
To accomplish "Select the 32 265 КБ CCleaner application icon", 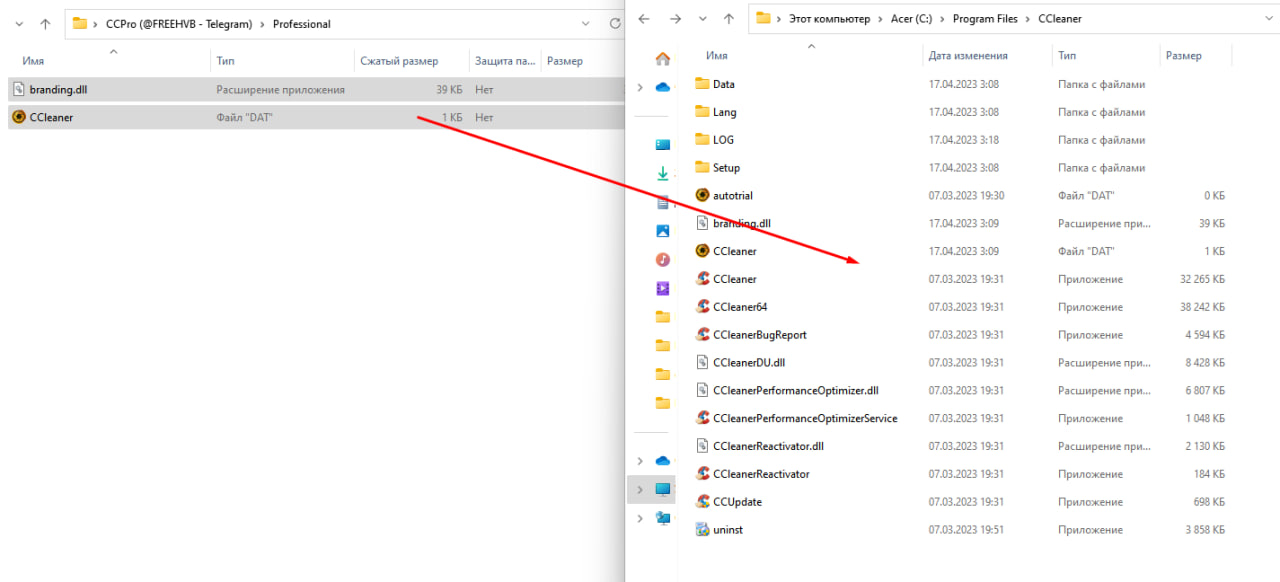I will point(702,279).
